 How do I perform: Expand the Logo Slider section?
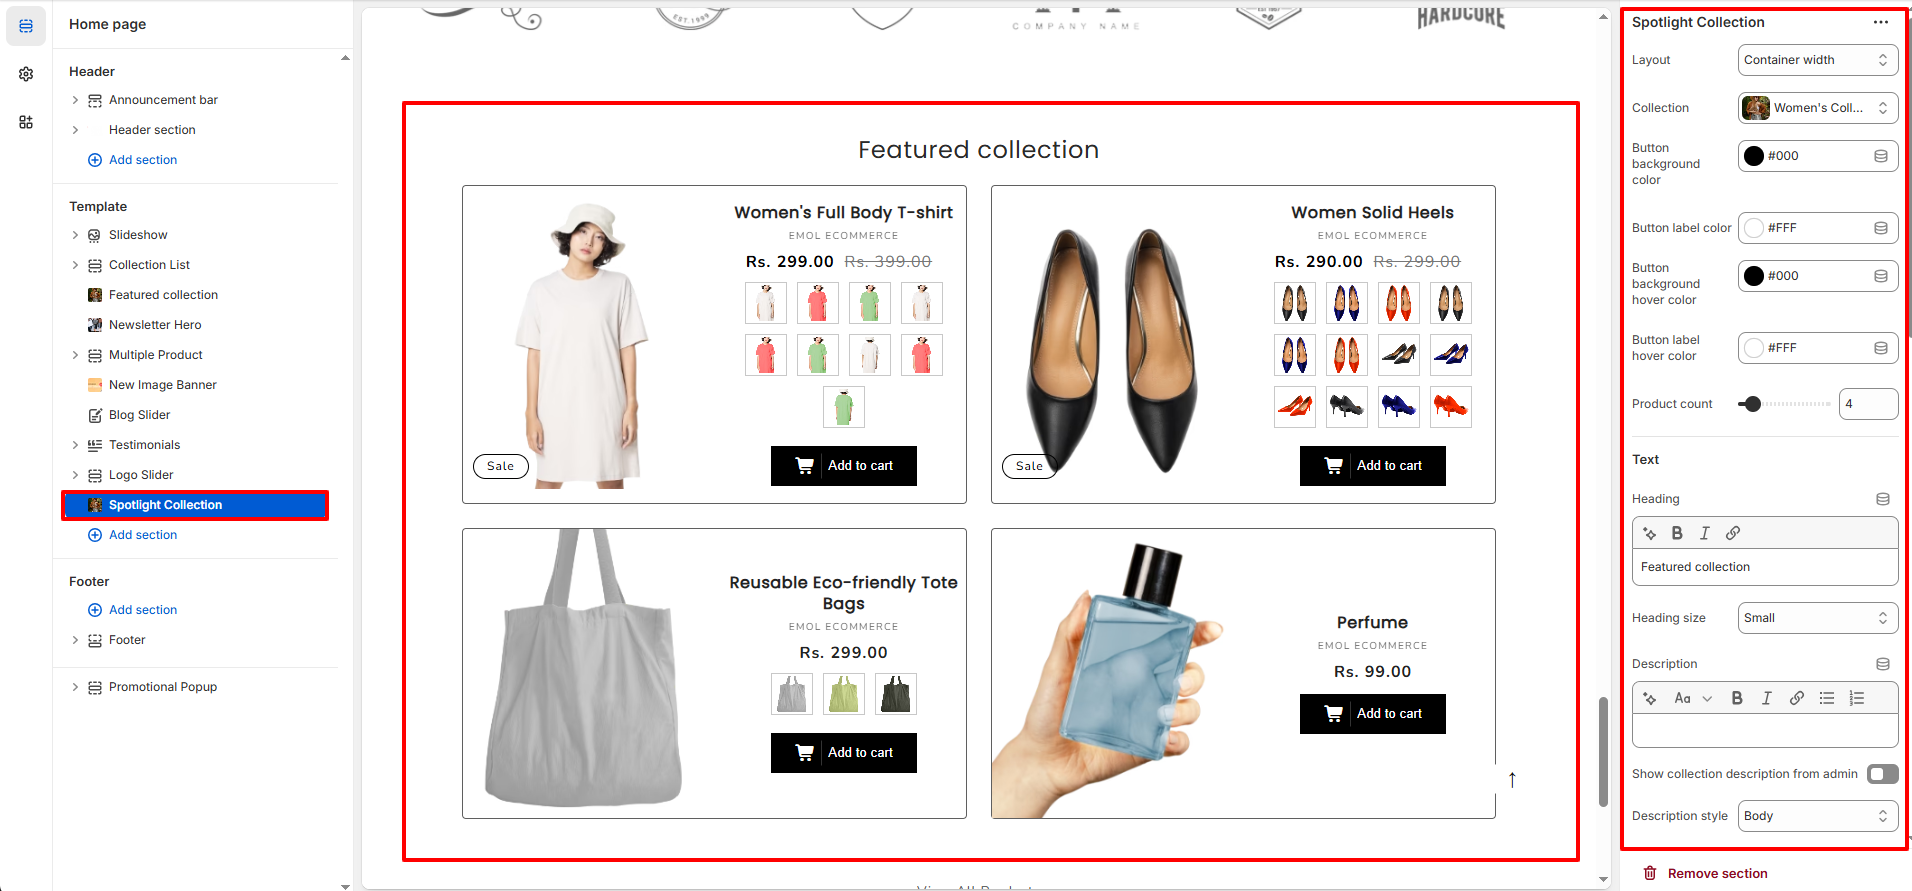75,475
